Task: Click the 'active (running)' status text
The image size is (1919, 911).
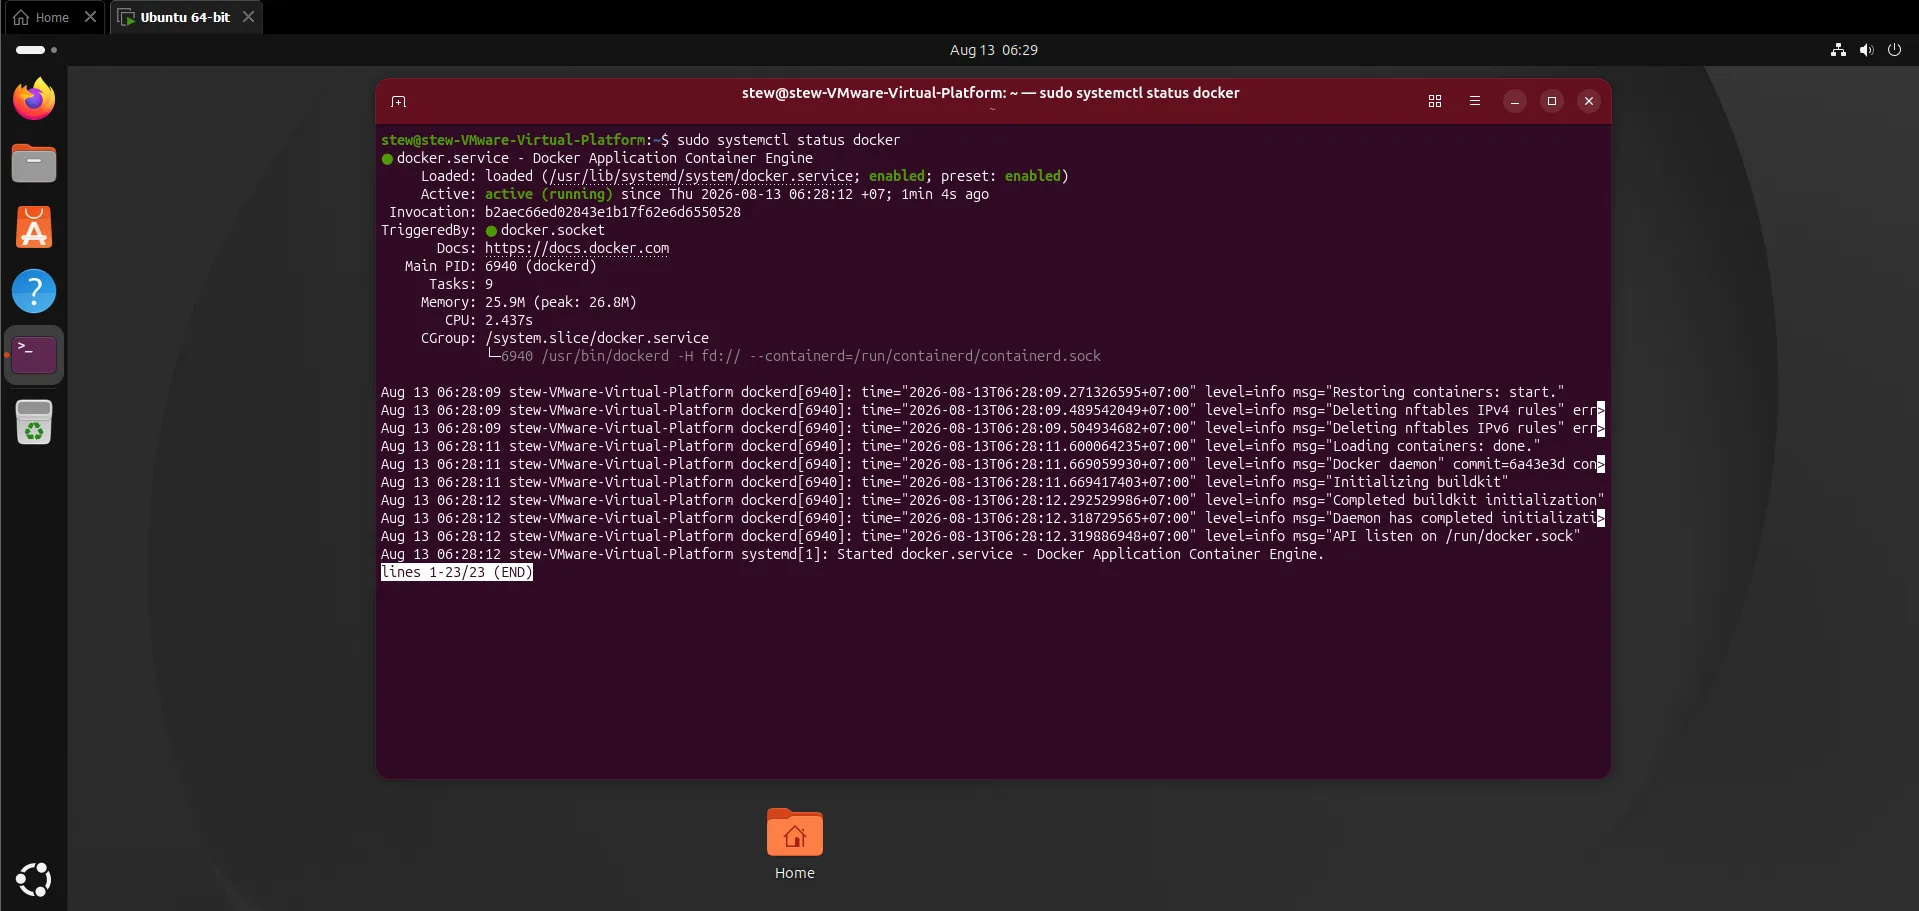Action: coord(549,194)
